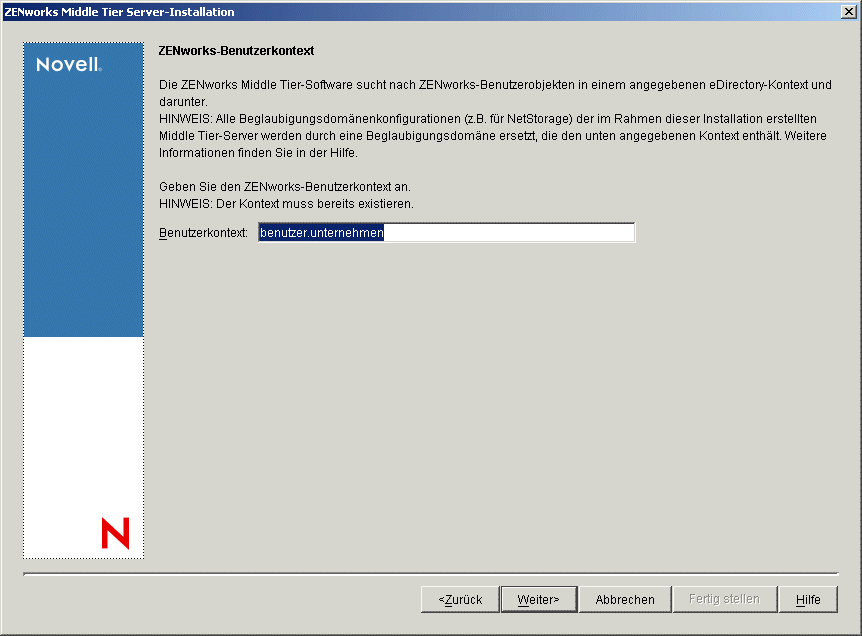Click the disabled Fertig stellen button

point(724,599)
